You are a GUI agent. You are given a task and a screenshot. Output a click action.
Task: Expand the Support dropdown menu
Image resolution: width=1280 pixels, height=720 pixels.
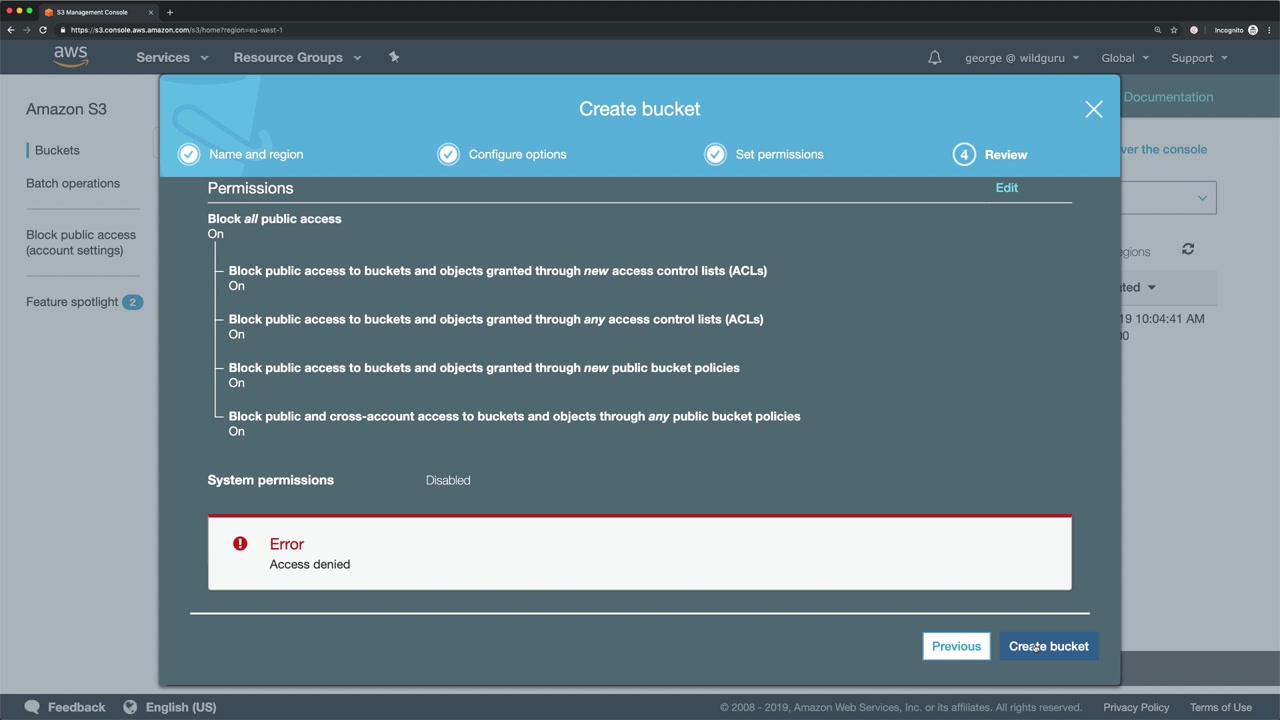point(1199,58)
